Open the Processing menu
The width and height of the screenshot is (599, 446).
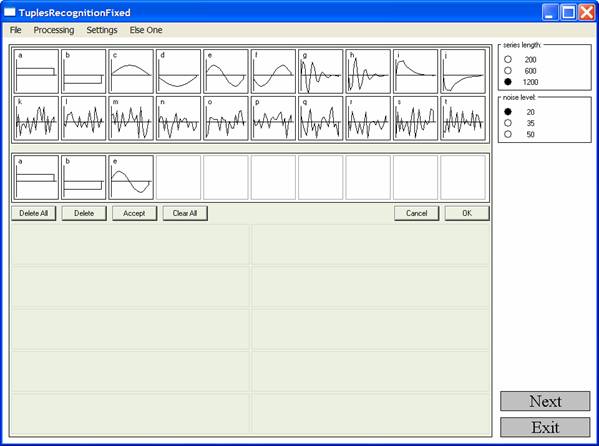(x=54, y=30)
